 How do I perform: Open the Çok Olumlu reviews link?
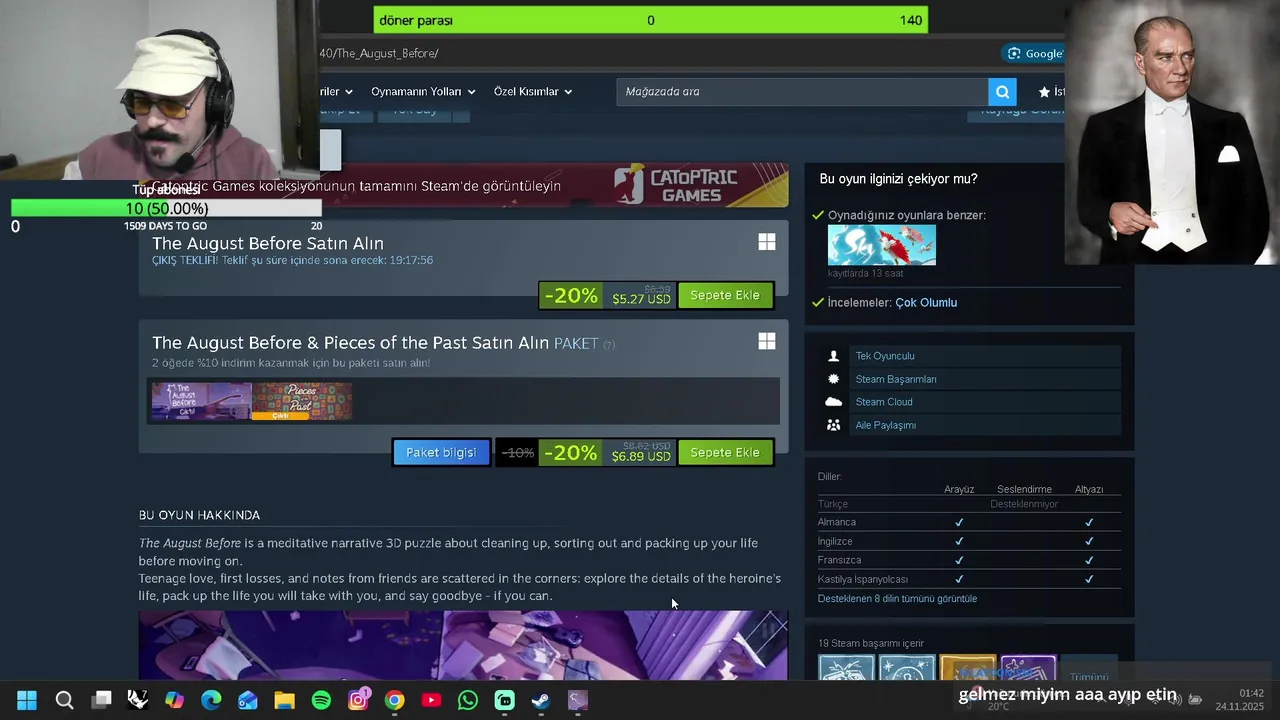point(926,303)
